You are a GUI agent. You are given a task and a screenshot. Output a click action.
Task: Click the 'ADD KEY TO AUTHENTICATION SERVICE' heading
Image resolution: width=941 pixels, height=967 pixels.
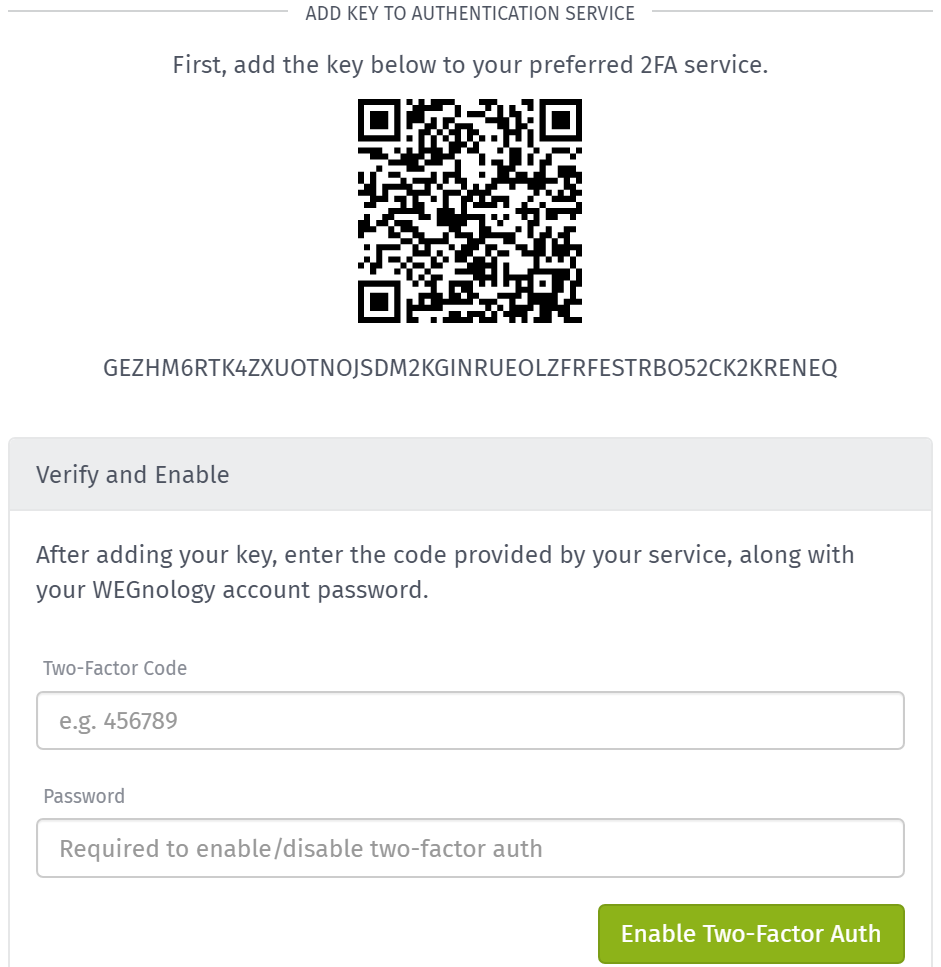click(x=470, y=13)
